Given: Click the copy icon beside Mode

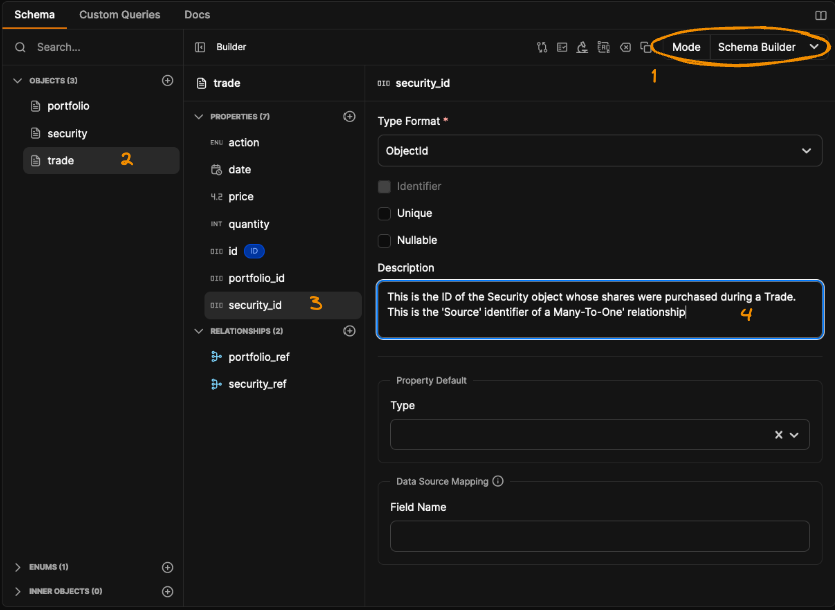Looking at the screenshot, I should point(646,47).
